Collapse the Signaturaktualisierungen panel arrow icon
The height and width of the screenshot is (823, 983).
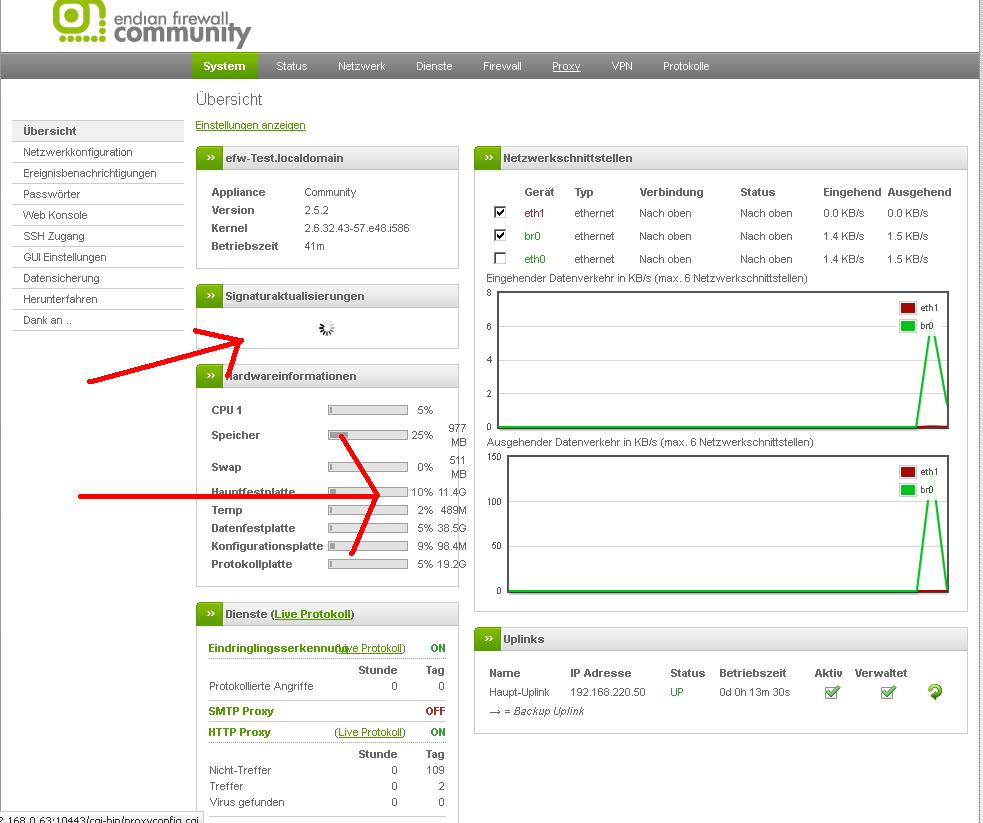211,296
